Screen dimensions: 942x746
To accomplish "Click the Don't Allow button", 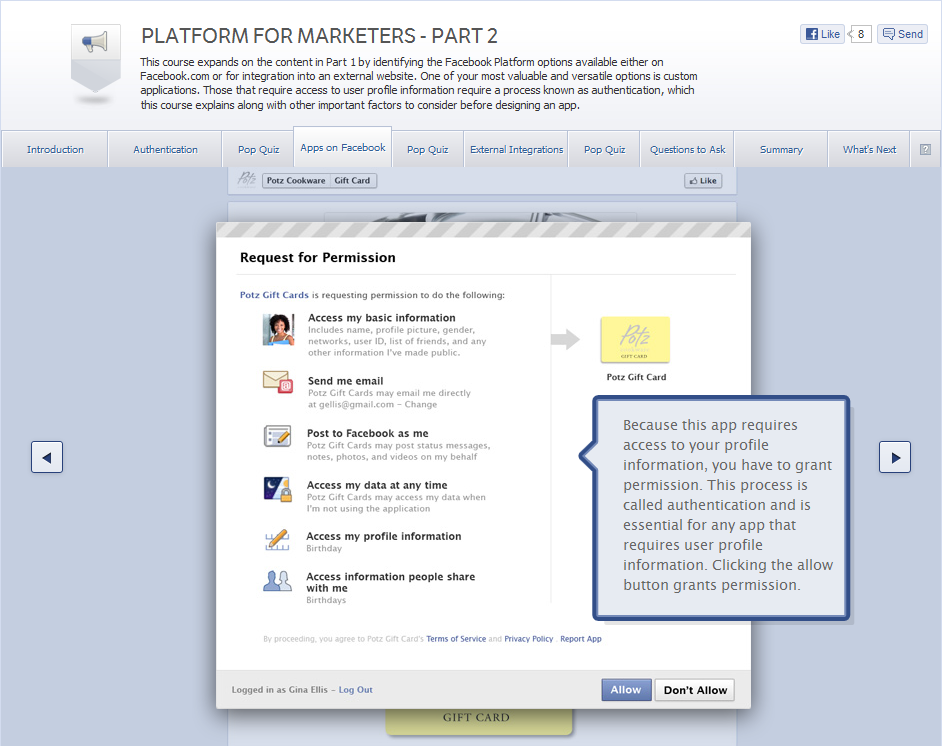I will (695, 690).
